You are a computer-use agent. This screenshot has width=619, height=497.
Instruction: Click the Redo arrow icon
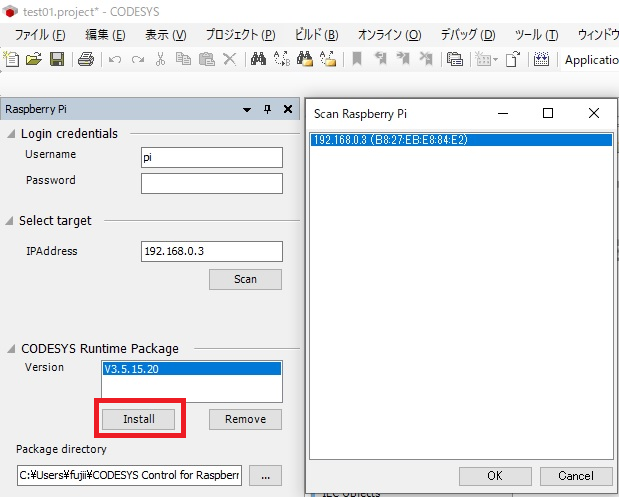(138, 60)
